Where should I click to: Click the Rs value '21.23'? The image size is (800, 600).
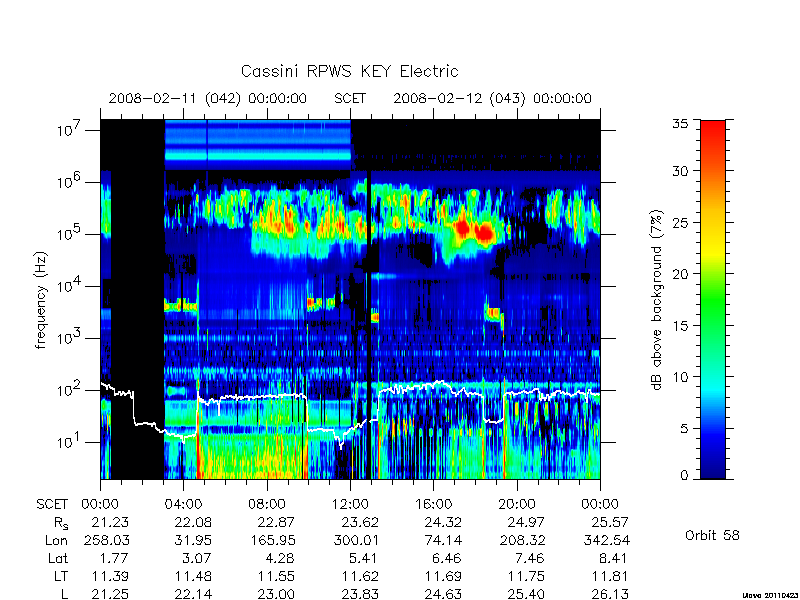tap(110, 522)
